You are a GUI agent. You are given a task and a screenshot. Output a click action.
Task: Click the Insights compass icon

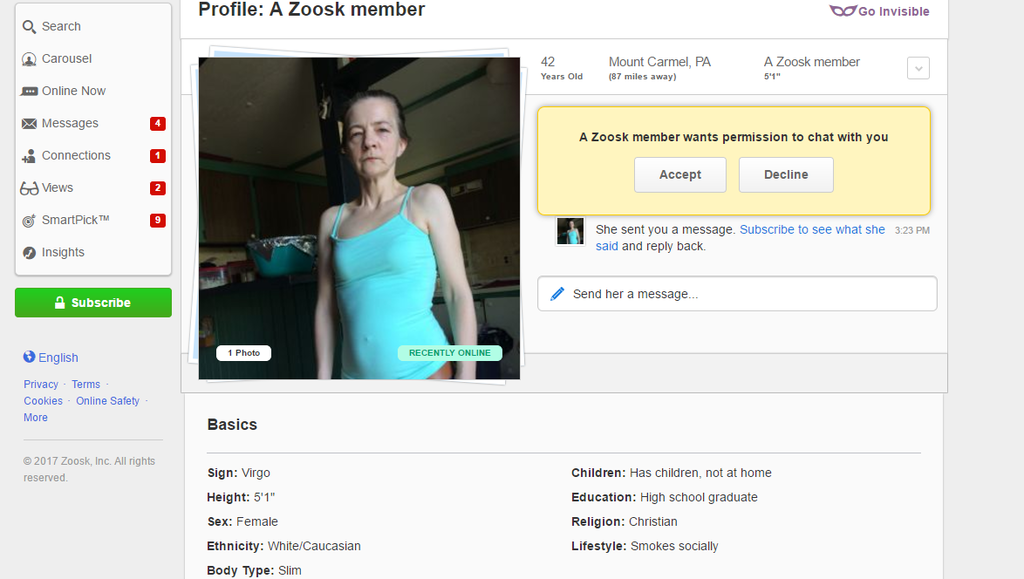pyautogui.click(x=29, y=253)
